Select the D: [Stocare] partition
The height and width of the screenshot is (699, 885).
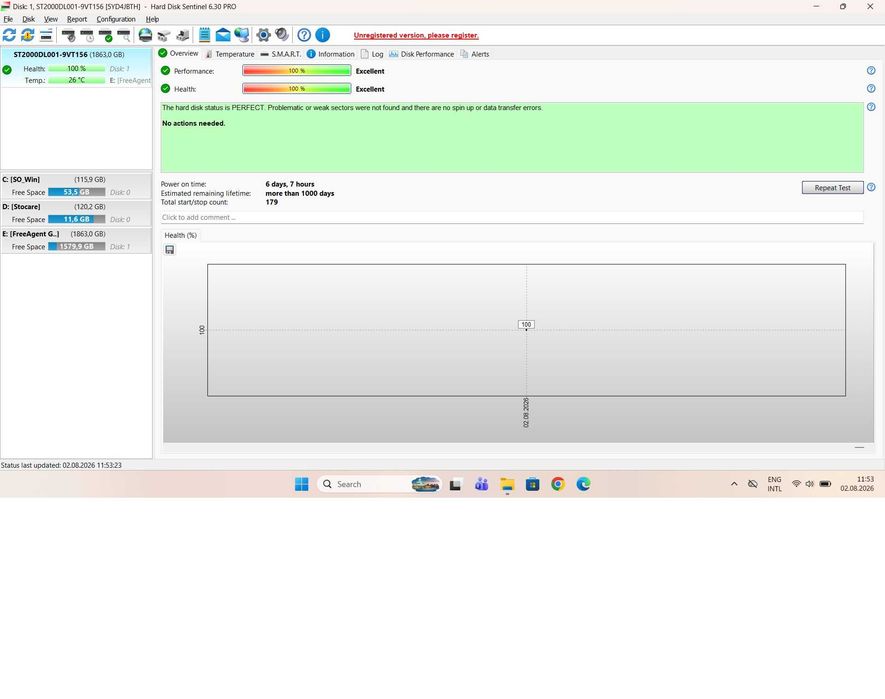tap(76, 213)
